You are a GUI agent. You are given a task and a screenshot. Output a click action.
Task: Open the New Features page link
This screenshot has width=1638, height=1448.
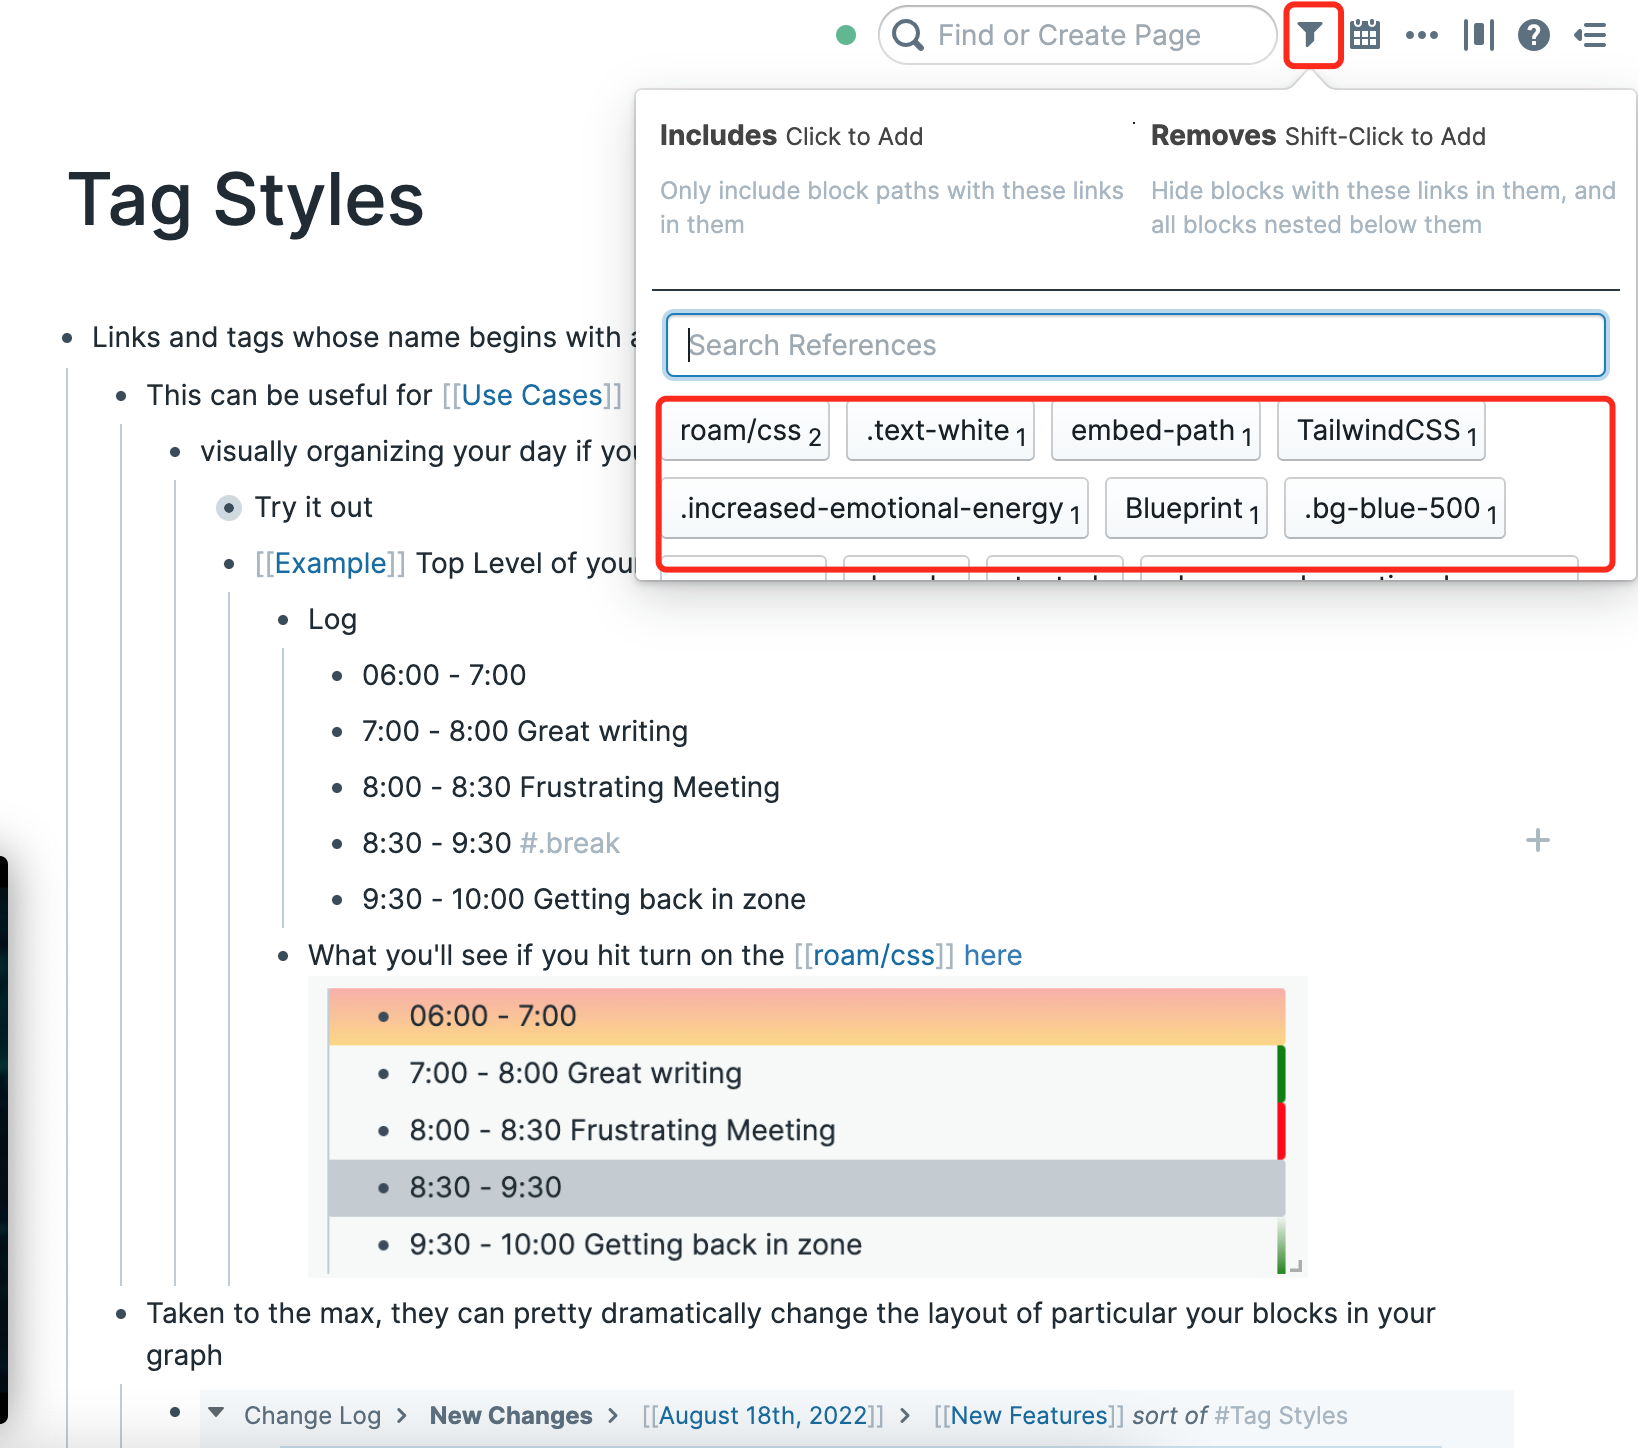(1028, 1415)
